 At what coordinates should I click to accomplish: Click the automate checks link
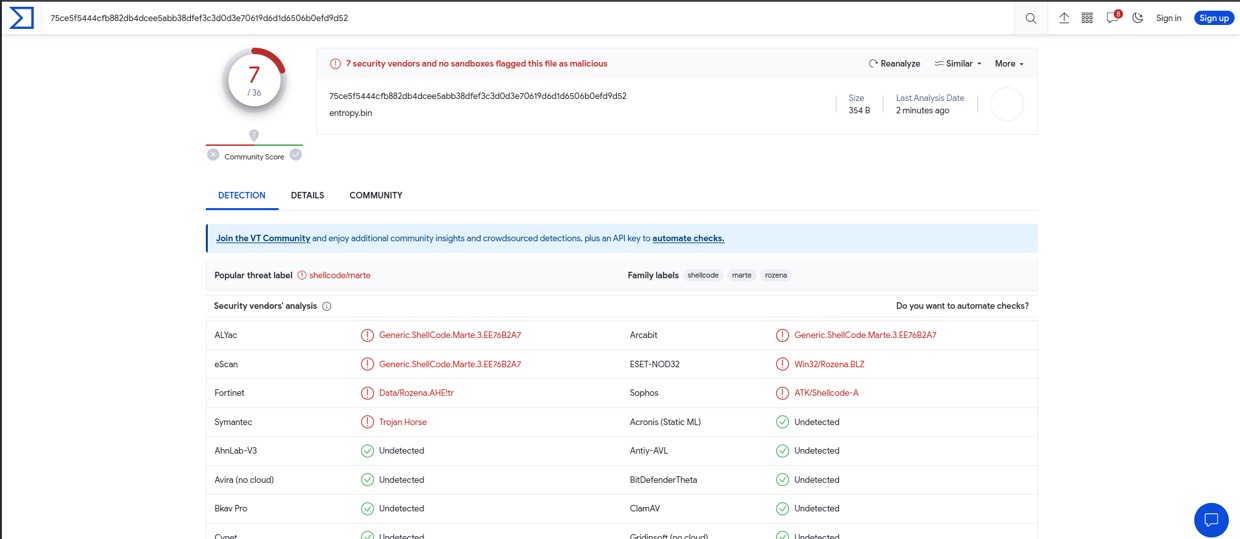click(688, 238)
